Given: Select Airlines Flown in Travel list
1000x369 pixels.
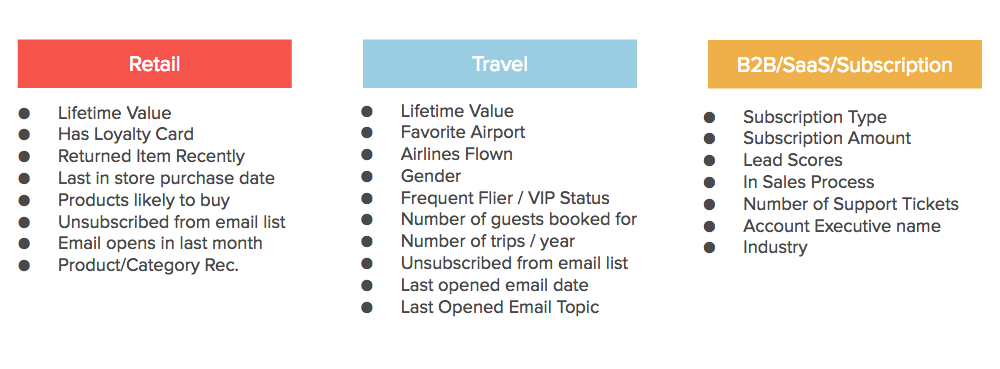Looking at the screenshot, I should click(x=457, y=154).
